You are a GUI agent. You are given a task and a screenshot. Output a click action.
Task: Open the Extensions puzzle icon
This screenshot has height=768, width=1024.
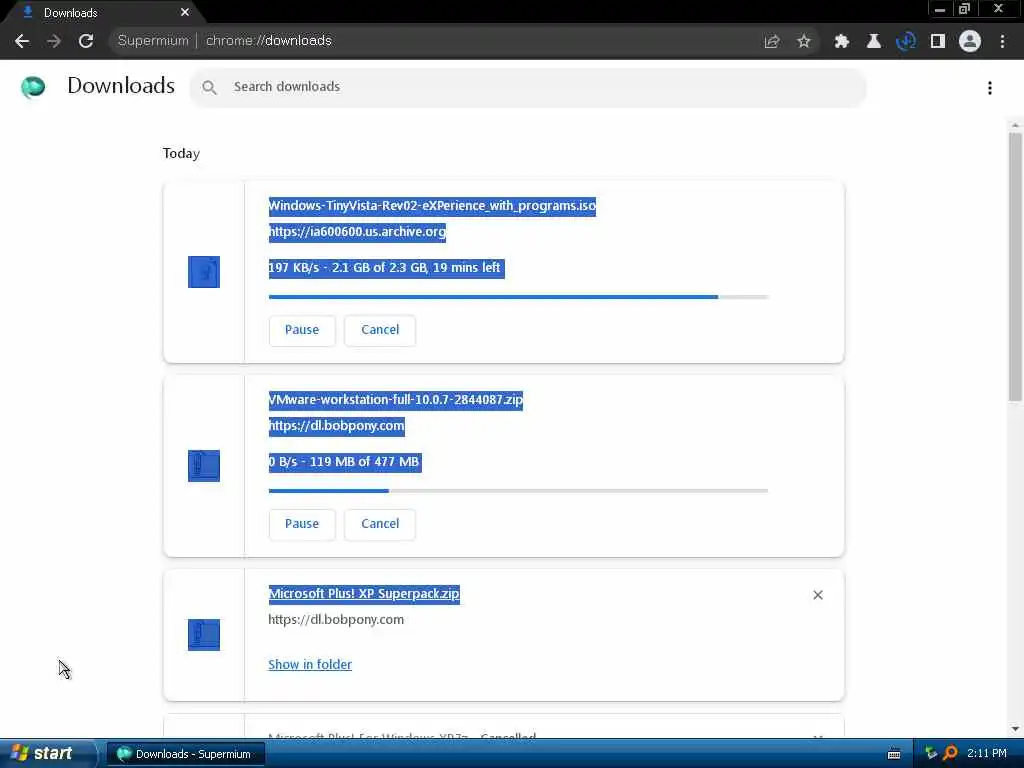[842, 41]
